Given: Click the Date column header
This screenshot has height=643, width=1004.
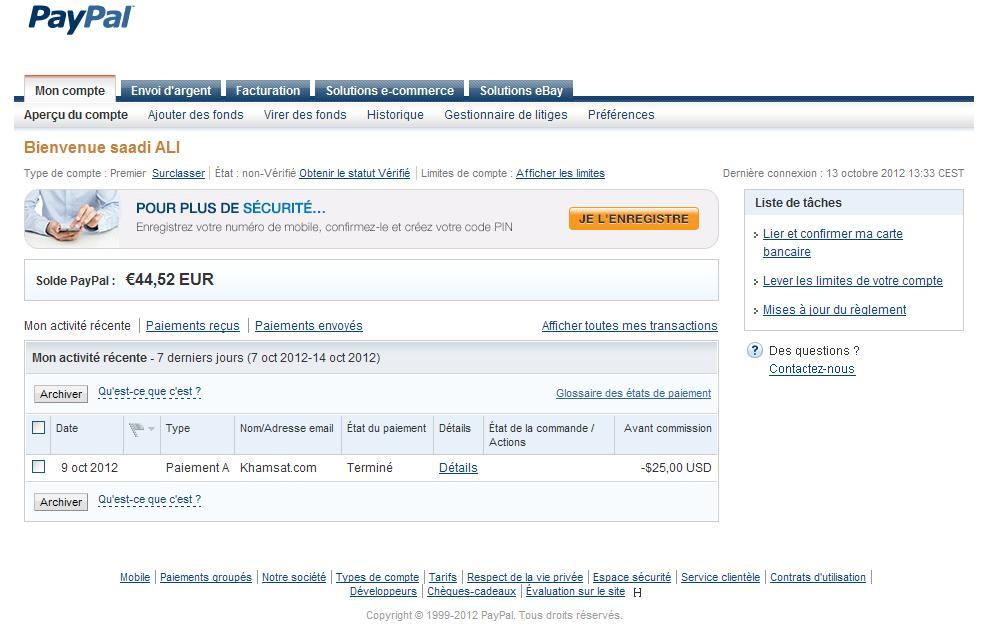Looking at the screenshot, I should (67, 428).
